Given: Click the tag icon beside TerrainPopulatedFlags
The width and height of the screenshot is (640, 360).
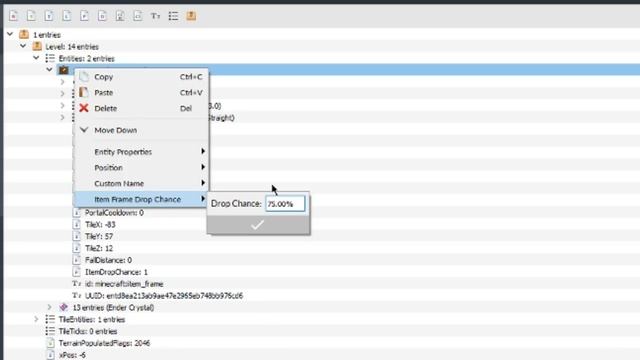Looking at the screenshot, I should coord(50,343).
